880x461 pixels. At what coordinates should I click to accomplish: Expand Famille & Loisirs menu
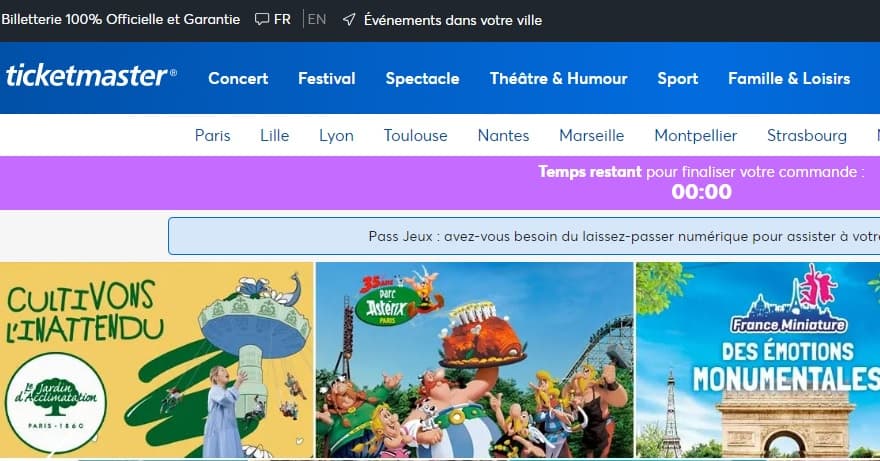[x=789, y=78]
